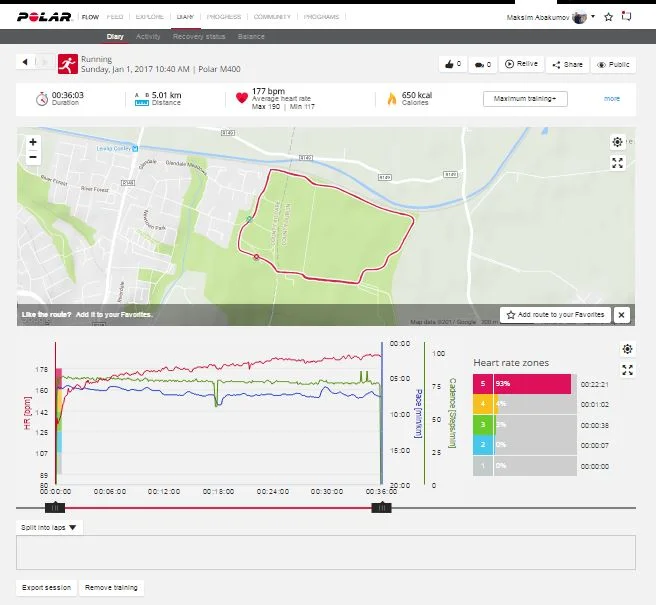The width and height of the screenshot is (656, 605).
Task: Expand the heart rate graph to fullscreen
Action: tap(627, 369)
